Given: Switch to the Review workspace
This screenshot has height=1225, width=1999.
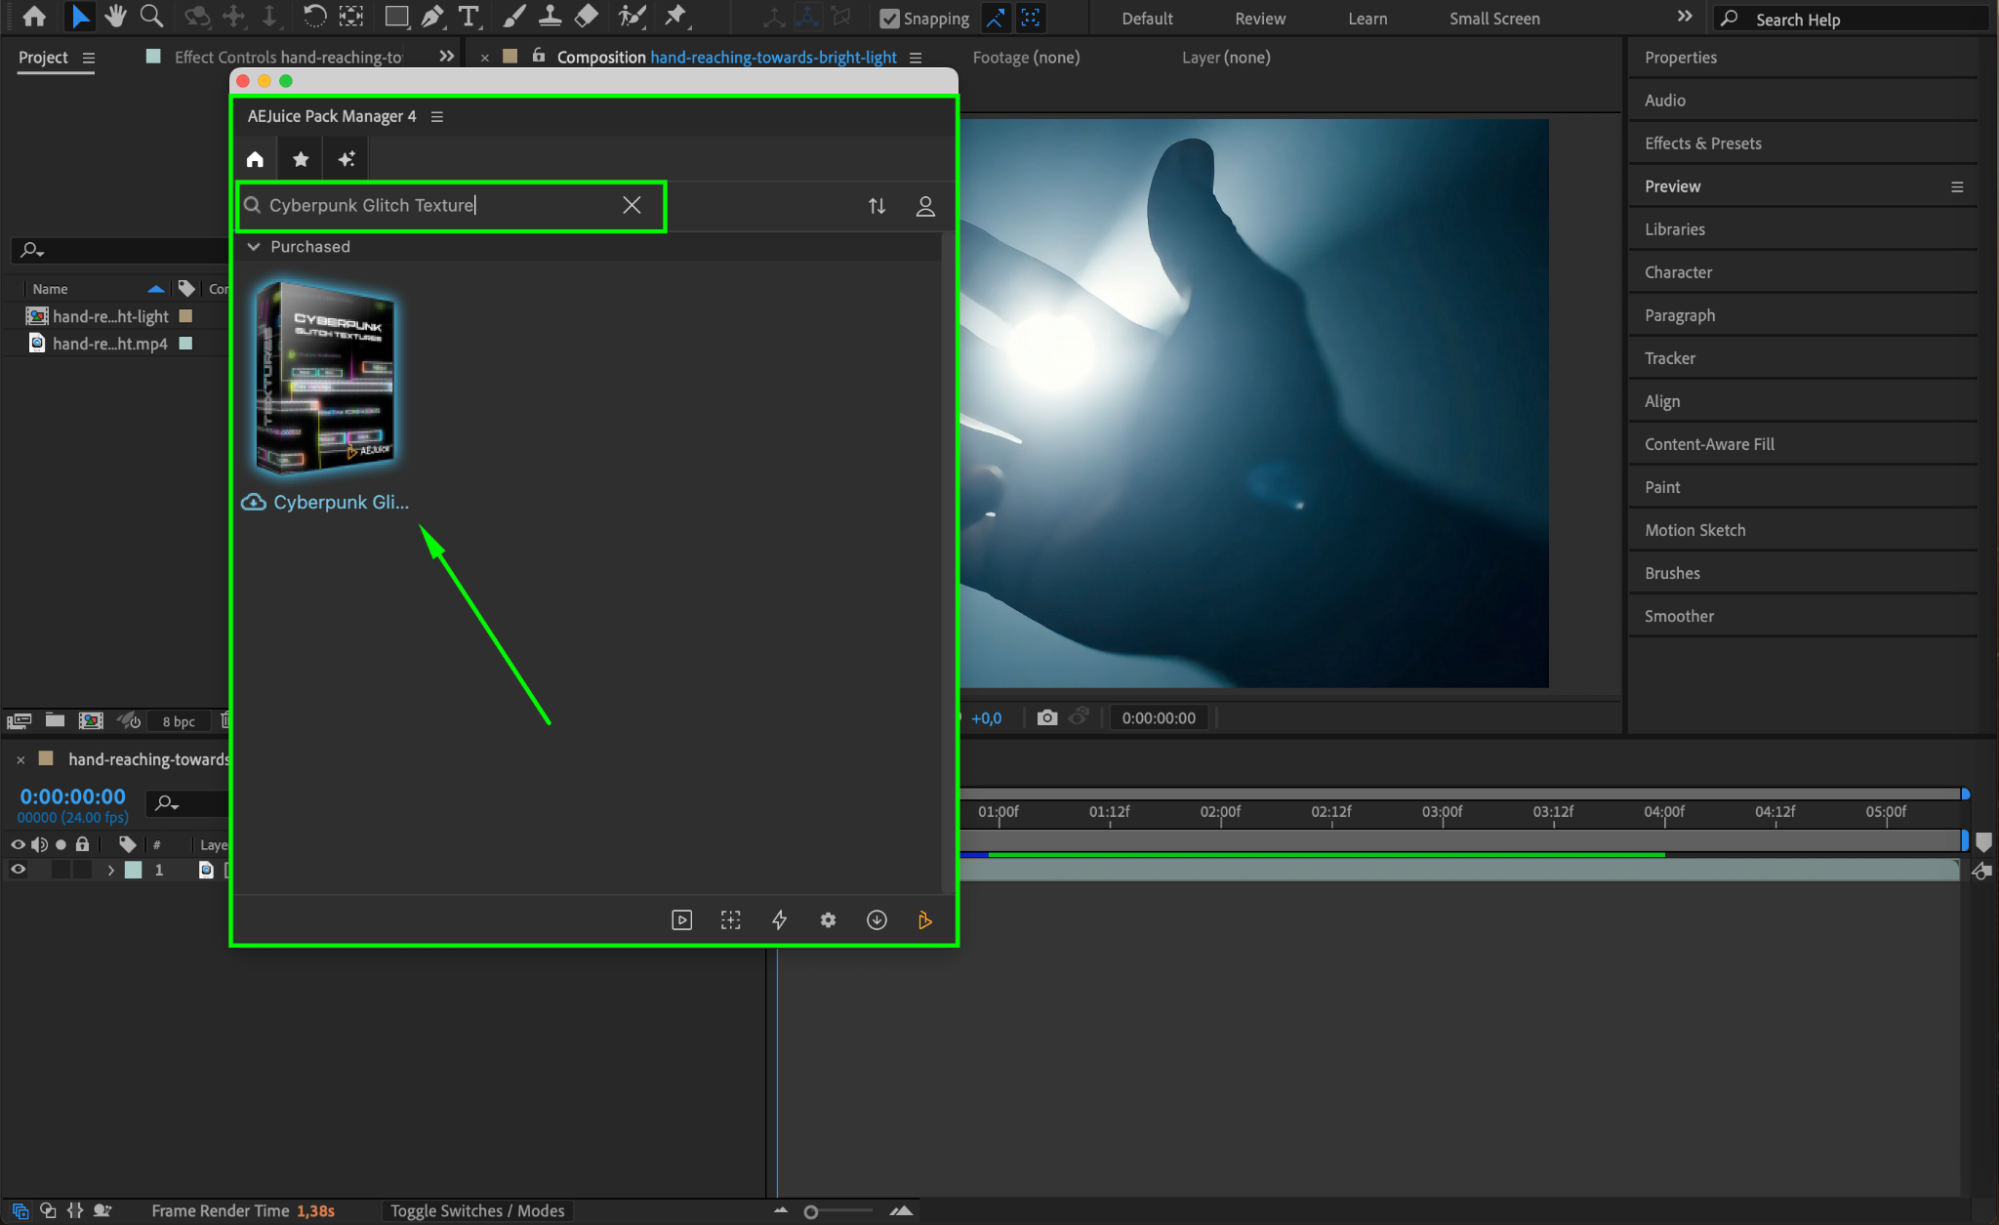Looking at the screenshot, I should (1259, 18).
